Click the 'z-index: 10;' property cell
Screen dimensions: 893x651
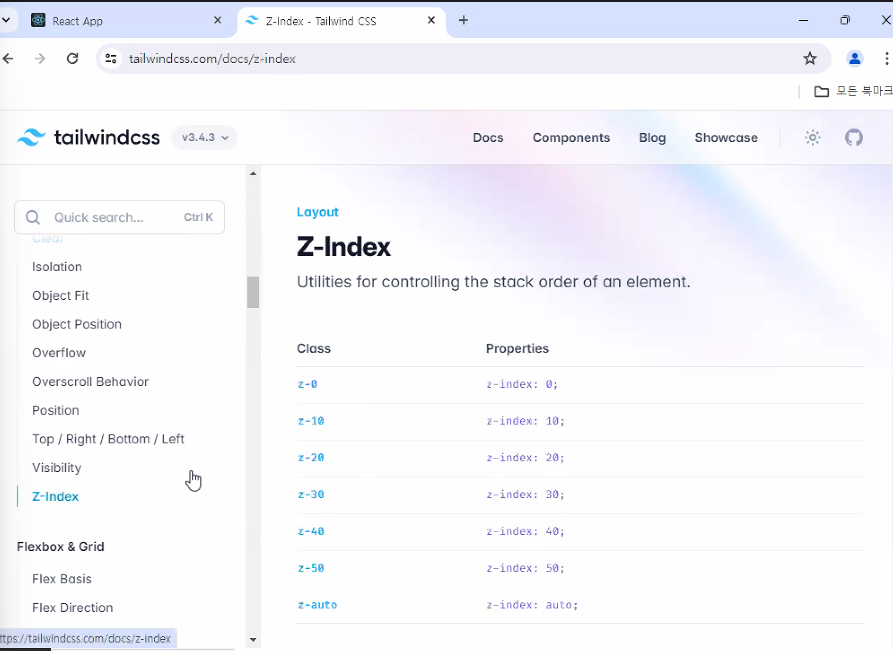coord(525,421)
